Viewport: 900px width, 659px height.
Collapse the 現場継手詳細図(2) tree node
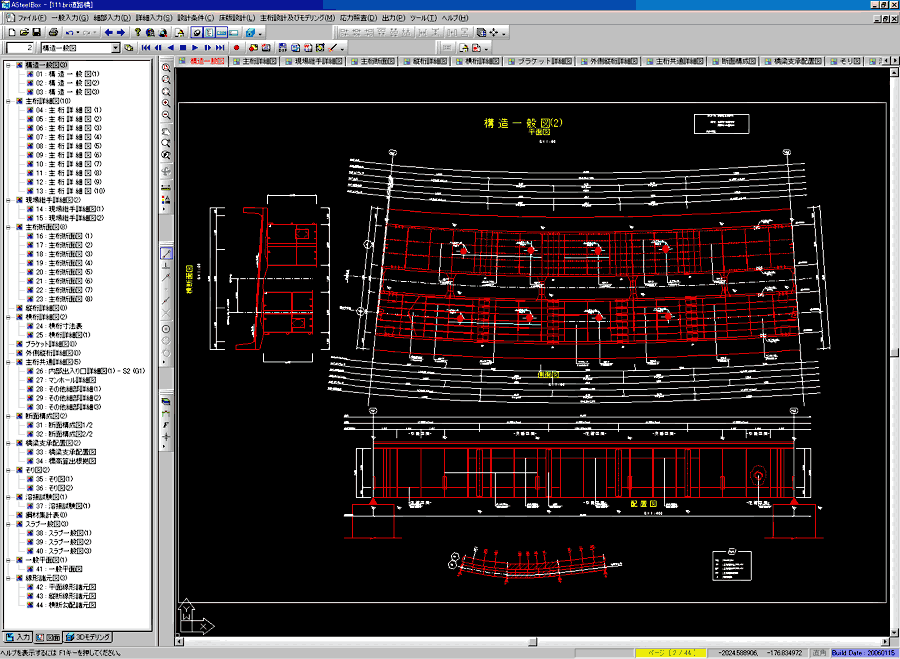click(x=9, y=200)
